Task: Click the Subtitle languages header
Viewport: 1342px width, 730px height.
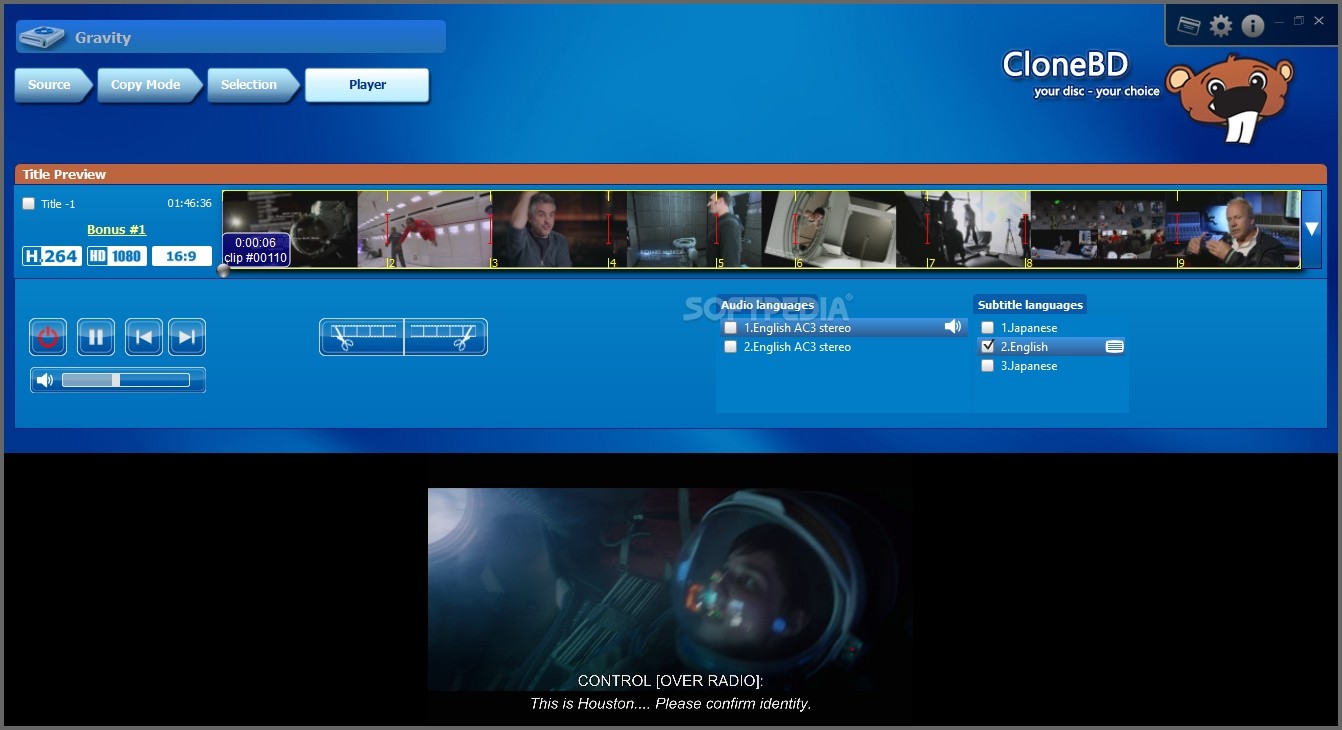Action: [x=1030, y=305]
